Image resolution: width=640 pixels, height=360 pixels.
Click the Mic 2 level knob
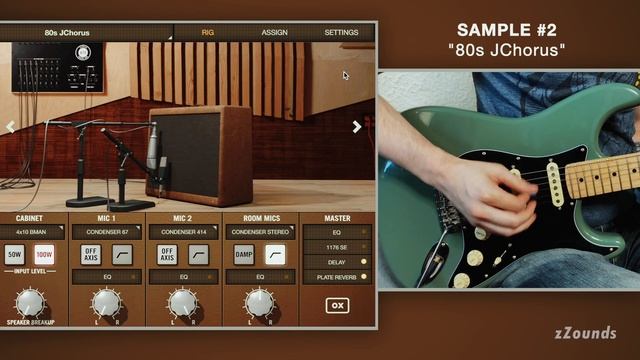tap(183, 303)
